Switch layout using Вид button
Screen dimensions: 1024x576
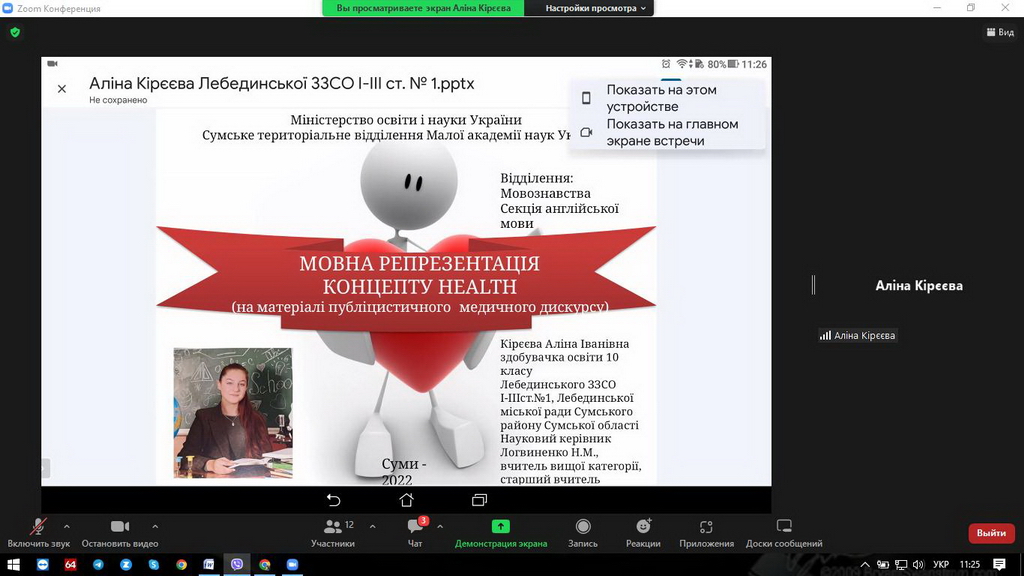(x=999, y=32)
